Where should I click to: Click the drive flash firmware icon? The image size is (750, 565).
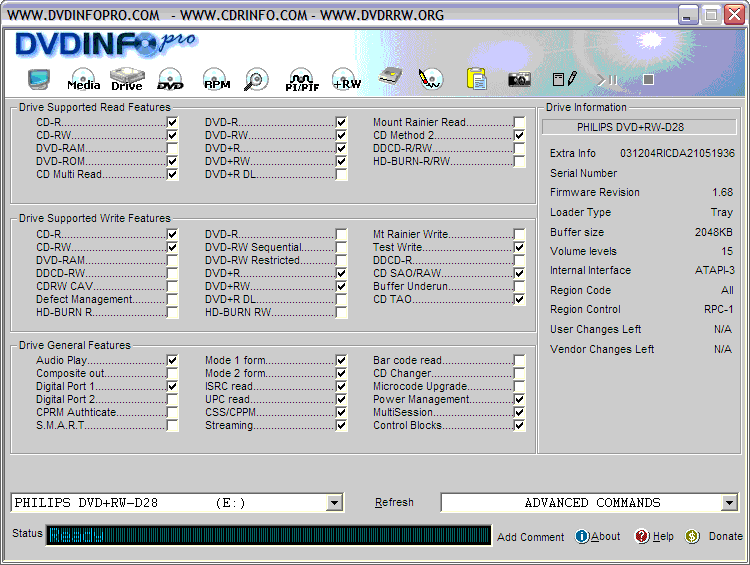pos(390,77)
